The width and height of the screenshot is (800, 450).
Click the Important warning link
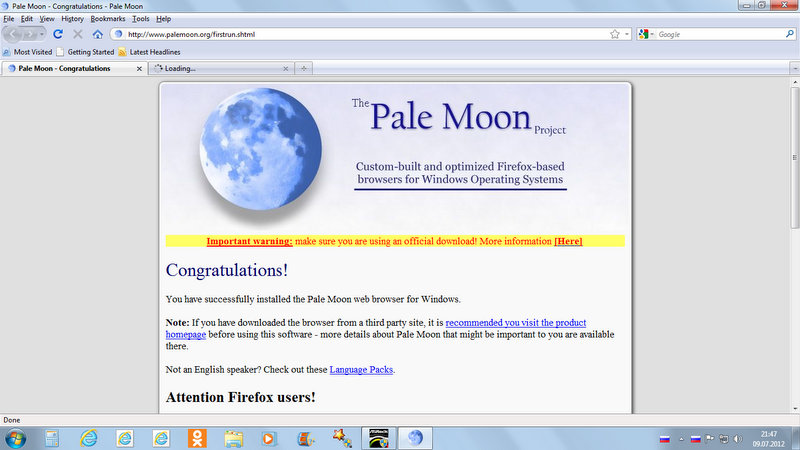coord(249,241)
